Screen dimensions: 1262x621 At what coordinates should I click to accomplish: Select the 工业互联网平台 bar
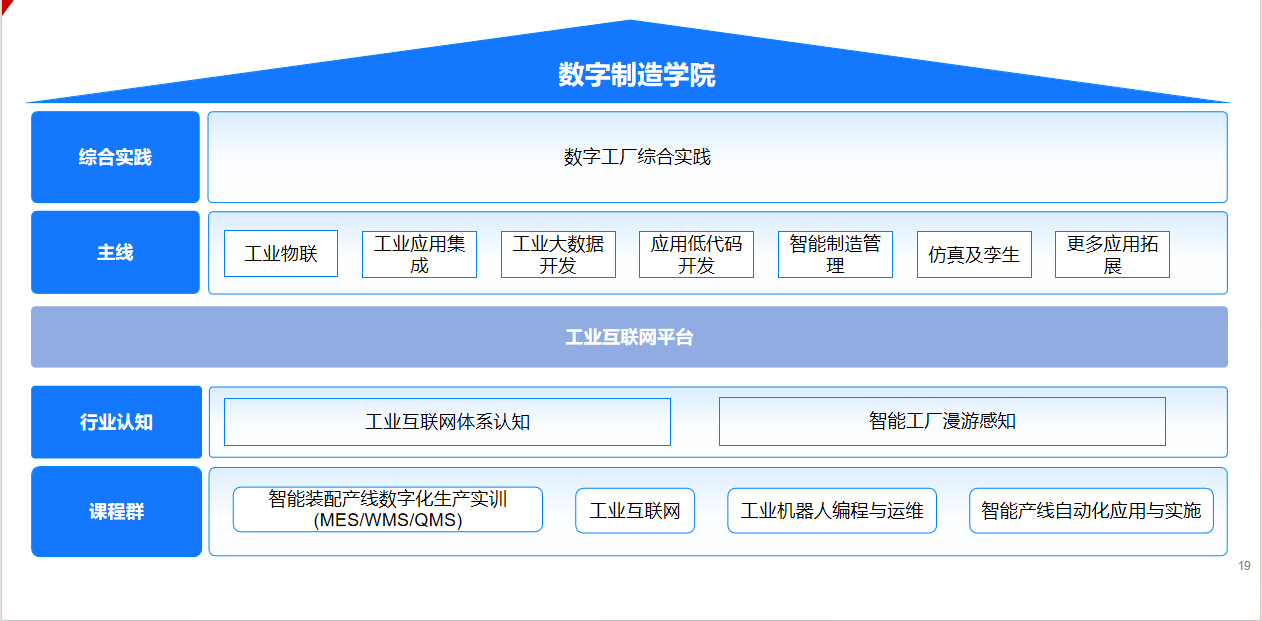coord(629,337)
